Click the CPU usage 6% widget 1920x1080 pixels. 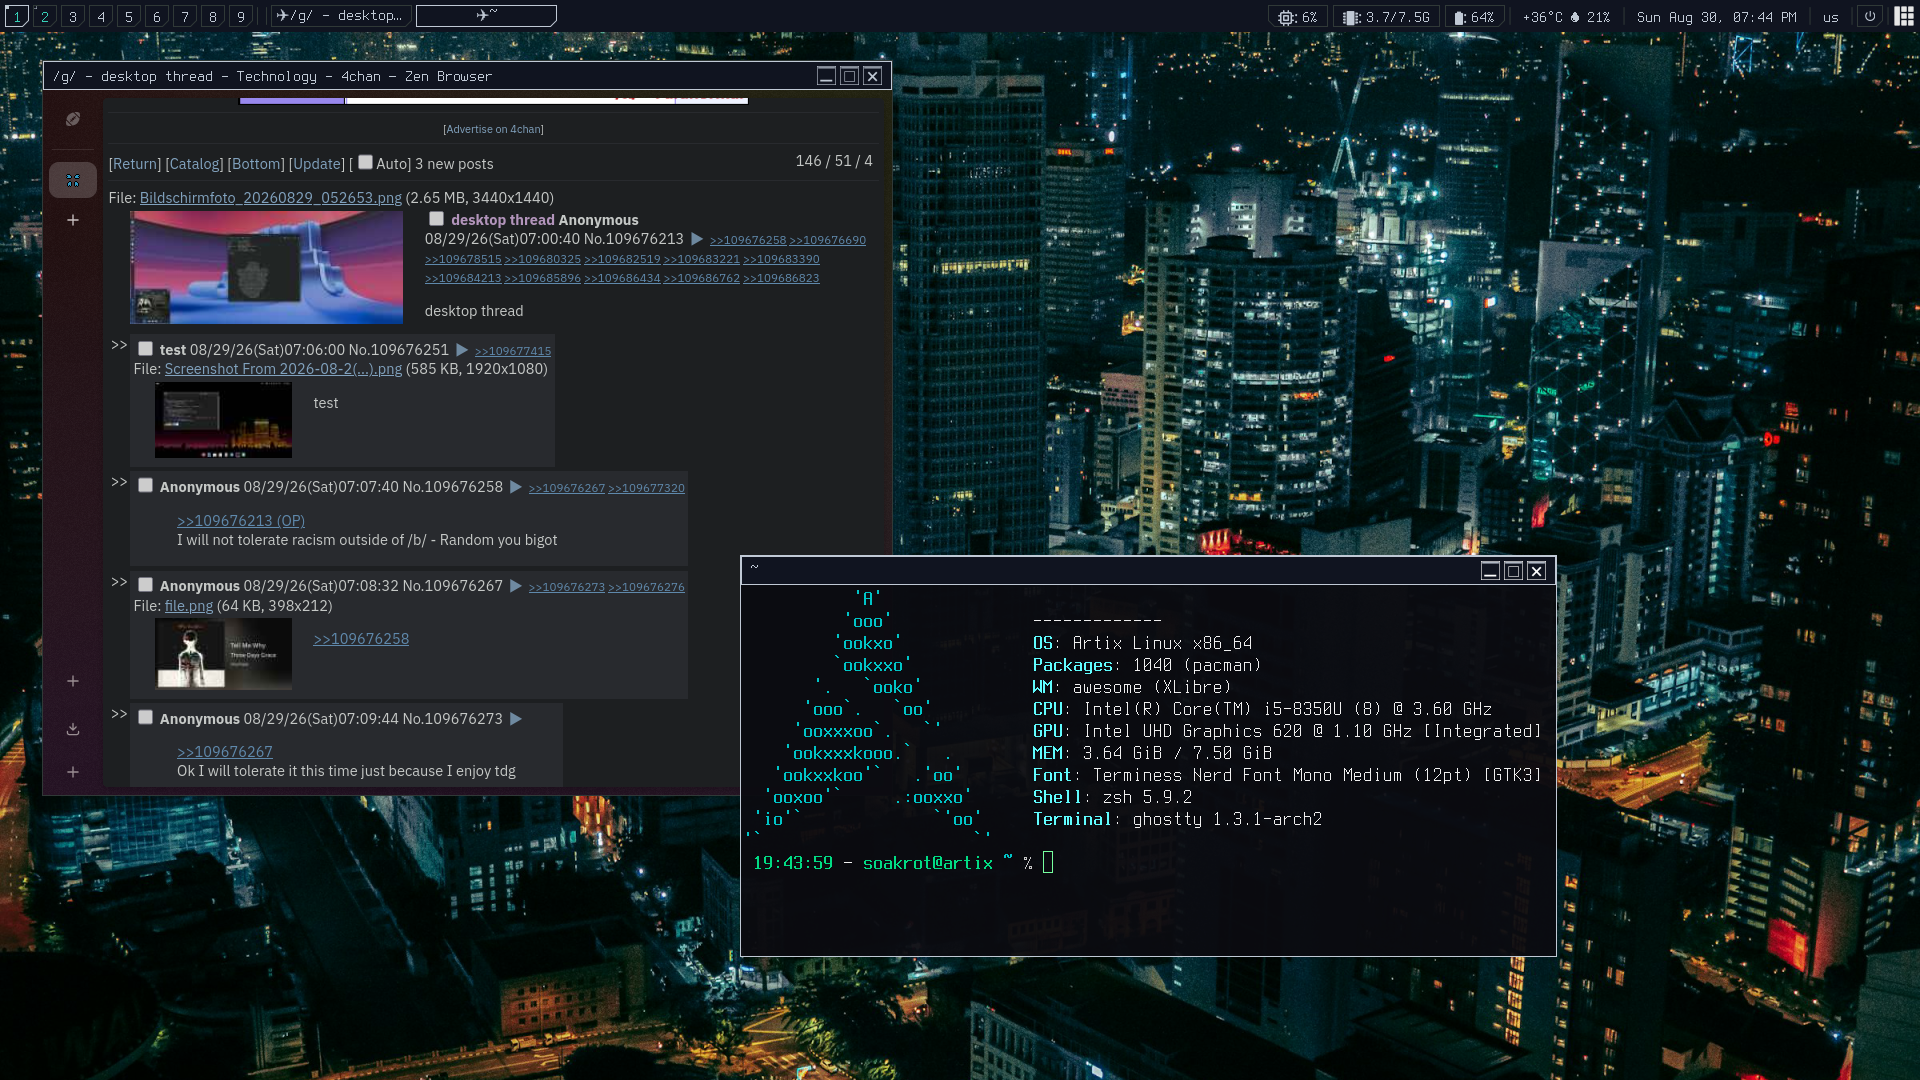1298,17
